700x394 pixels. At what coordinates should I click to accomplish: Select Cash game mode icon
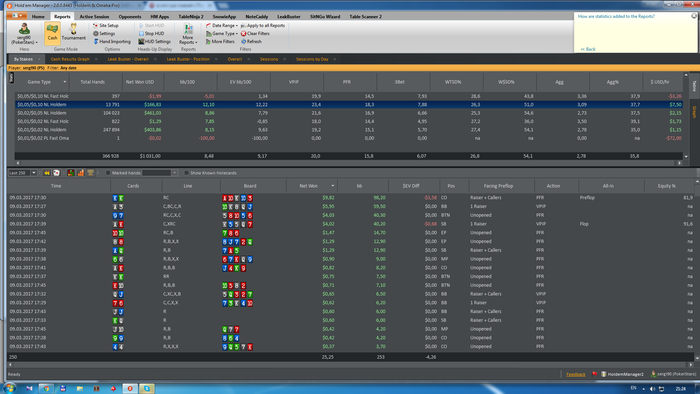[52, 33]
